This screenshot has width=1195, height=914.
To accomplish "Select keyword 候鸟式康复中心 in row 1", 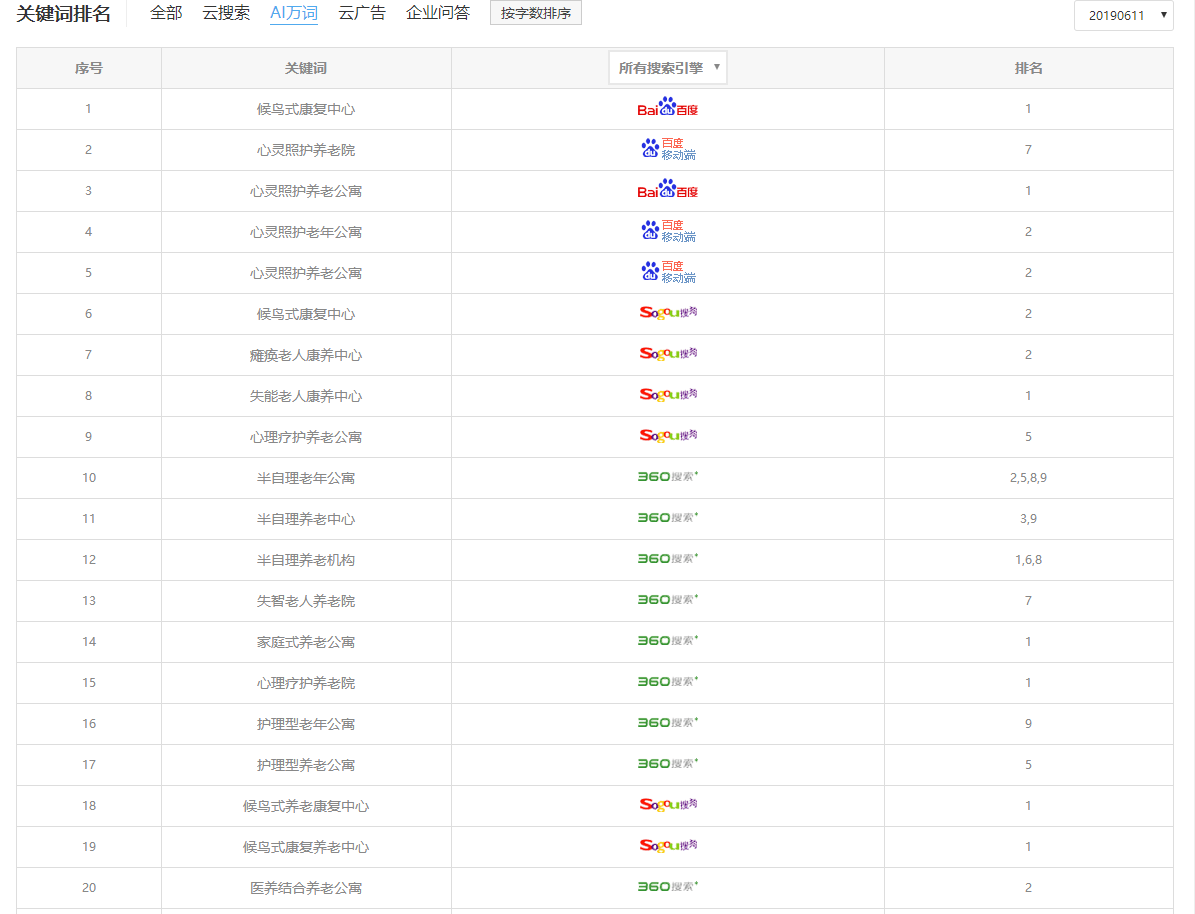I will click(306, 109).
